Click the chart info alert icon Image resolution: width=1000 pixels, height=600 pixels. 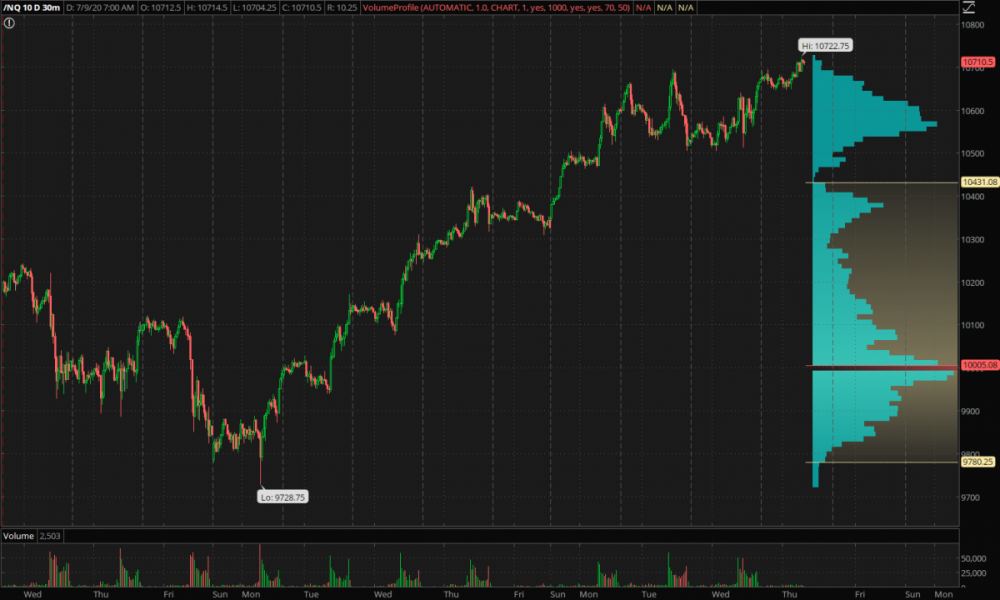point(9,22)
